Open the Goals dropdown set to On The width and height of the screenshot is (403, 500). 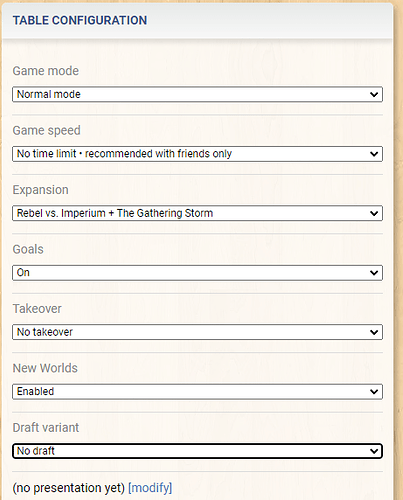[x=197, y=273]
